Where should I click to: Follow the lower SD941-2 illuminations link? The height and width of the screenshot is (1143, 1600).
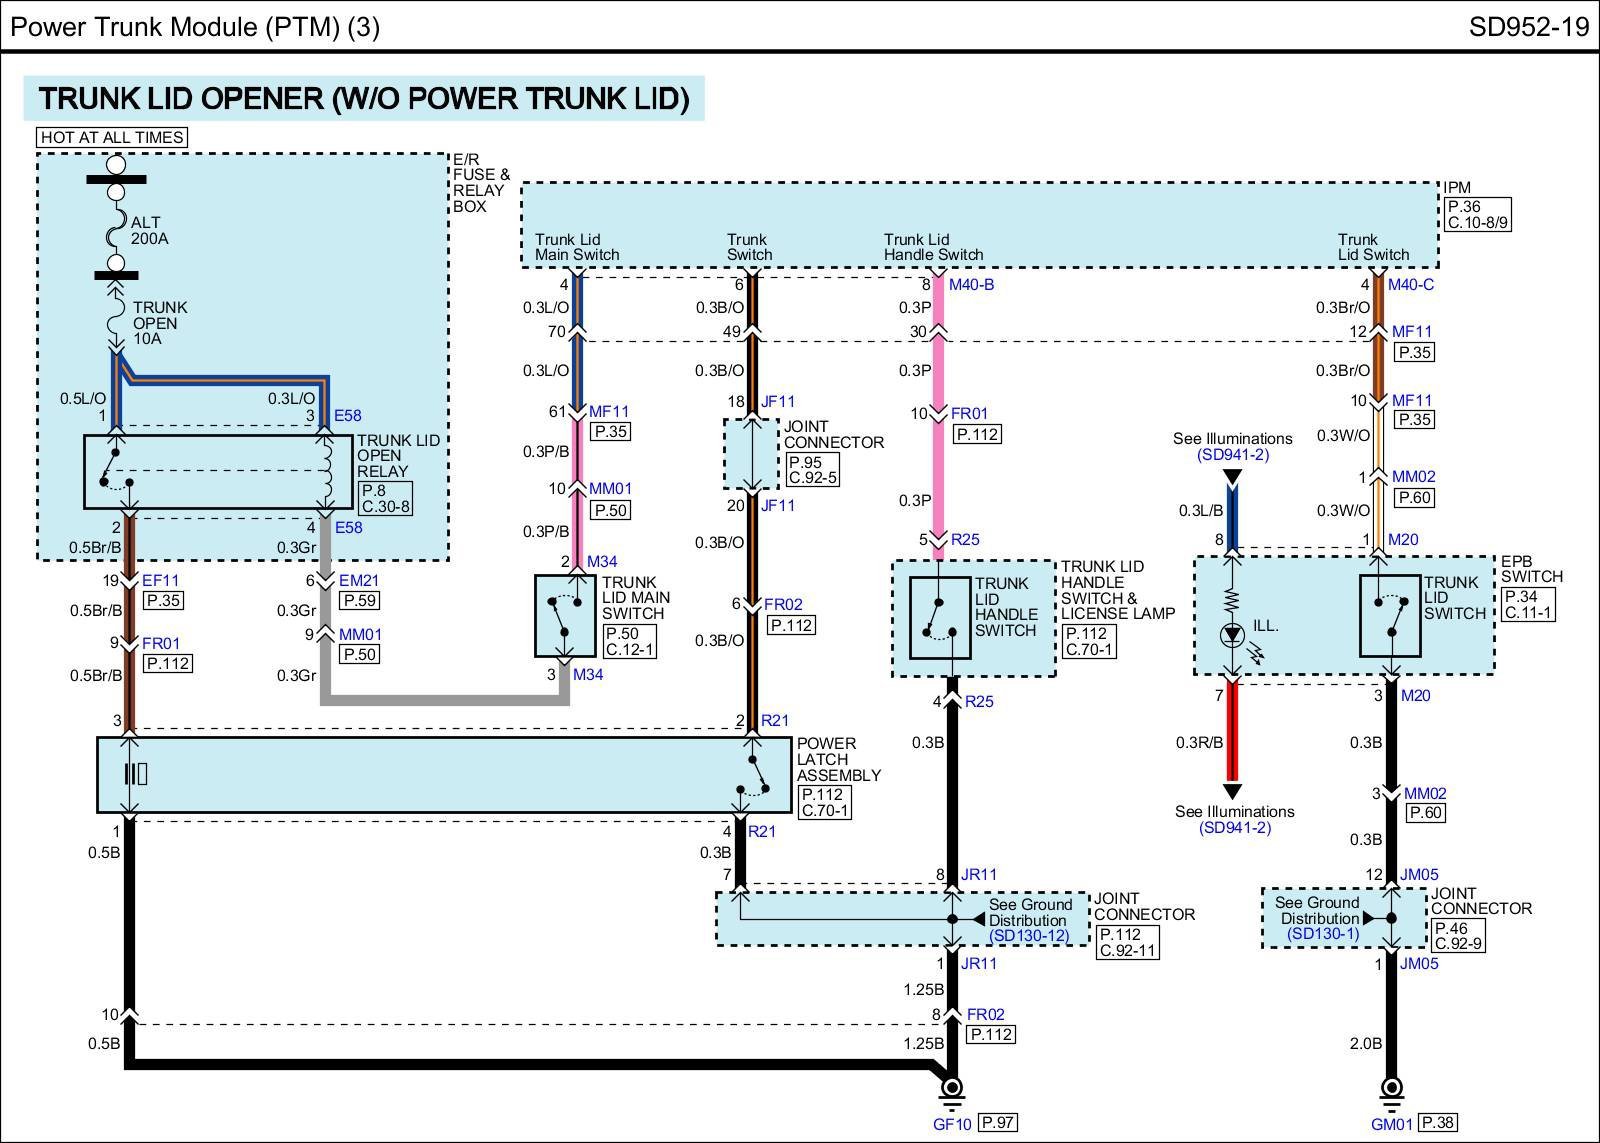pyautogui.click(x=1234, y=828)
